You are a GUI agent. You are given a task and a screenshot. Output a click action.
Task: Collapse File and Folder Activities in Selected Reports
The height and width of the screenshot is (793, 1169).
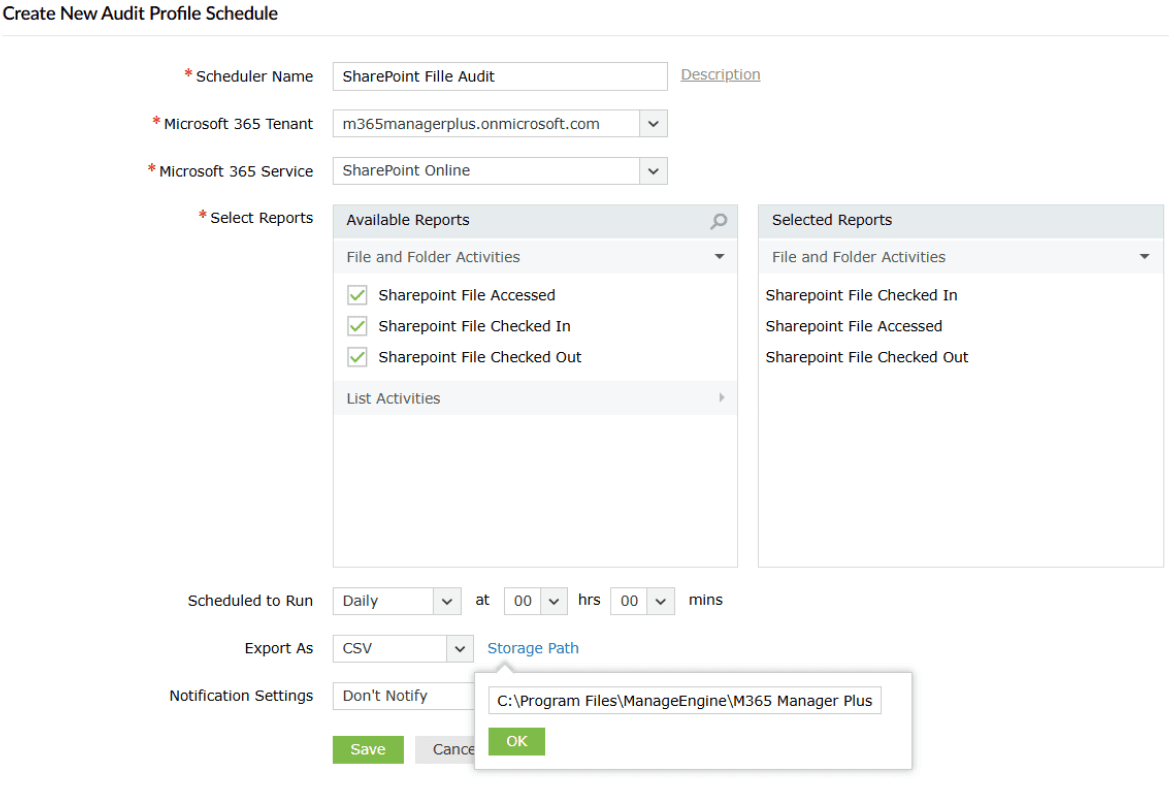[x=1144, y=257]
